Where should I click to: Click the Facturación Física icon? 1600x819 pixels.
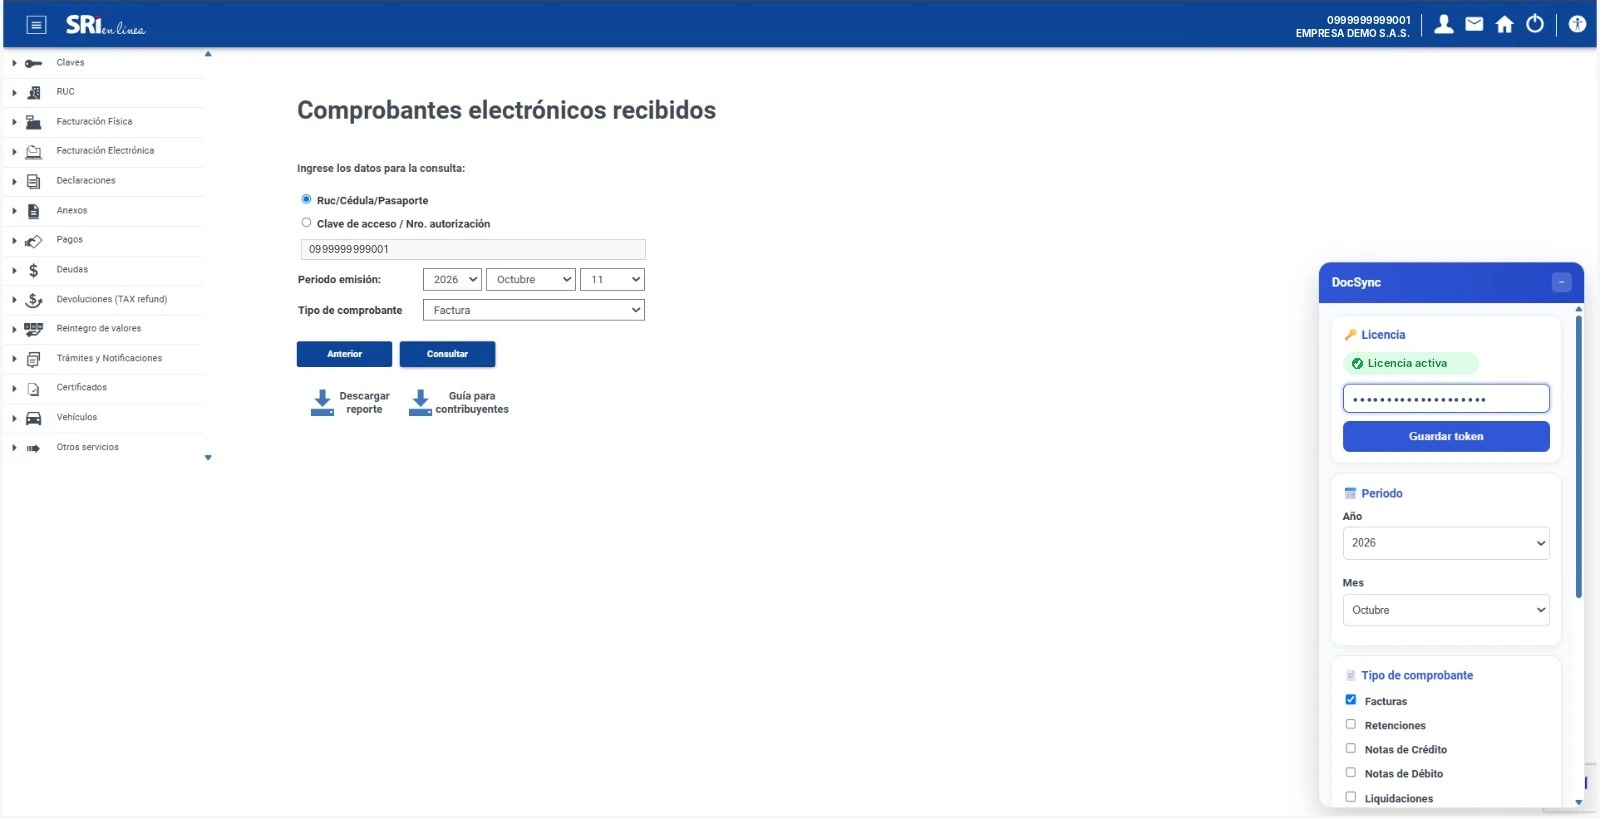[x=34, y=122]
